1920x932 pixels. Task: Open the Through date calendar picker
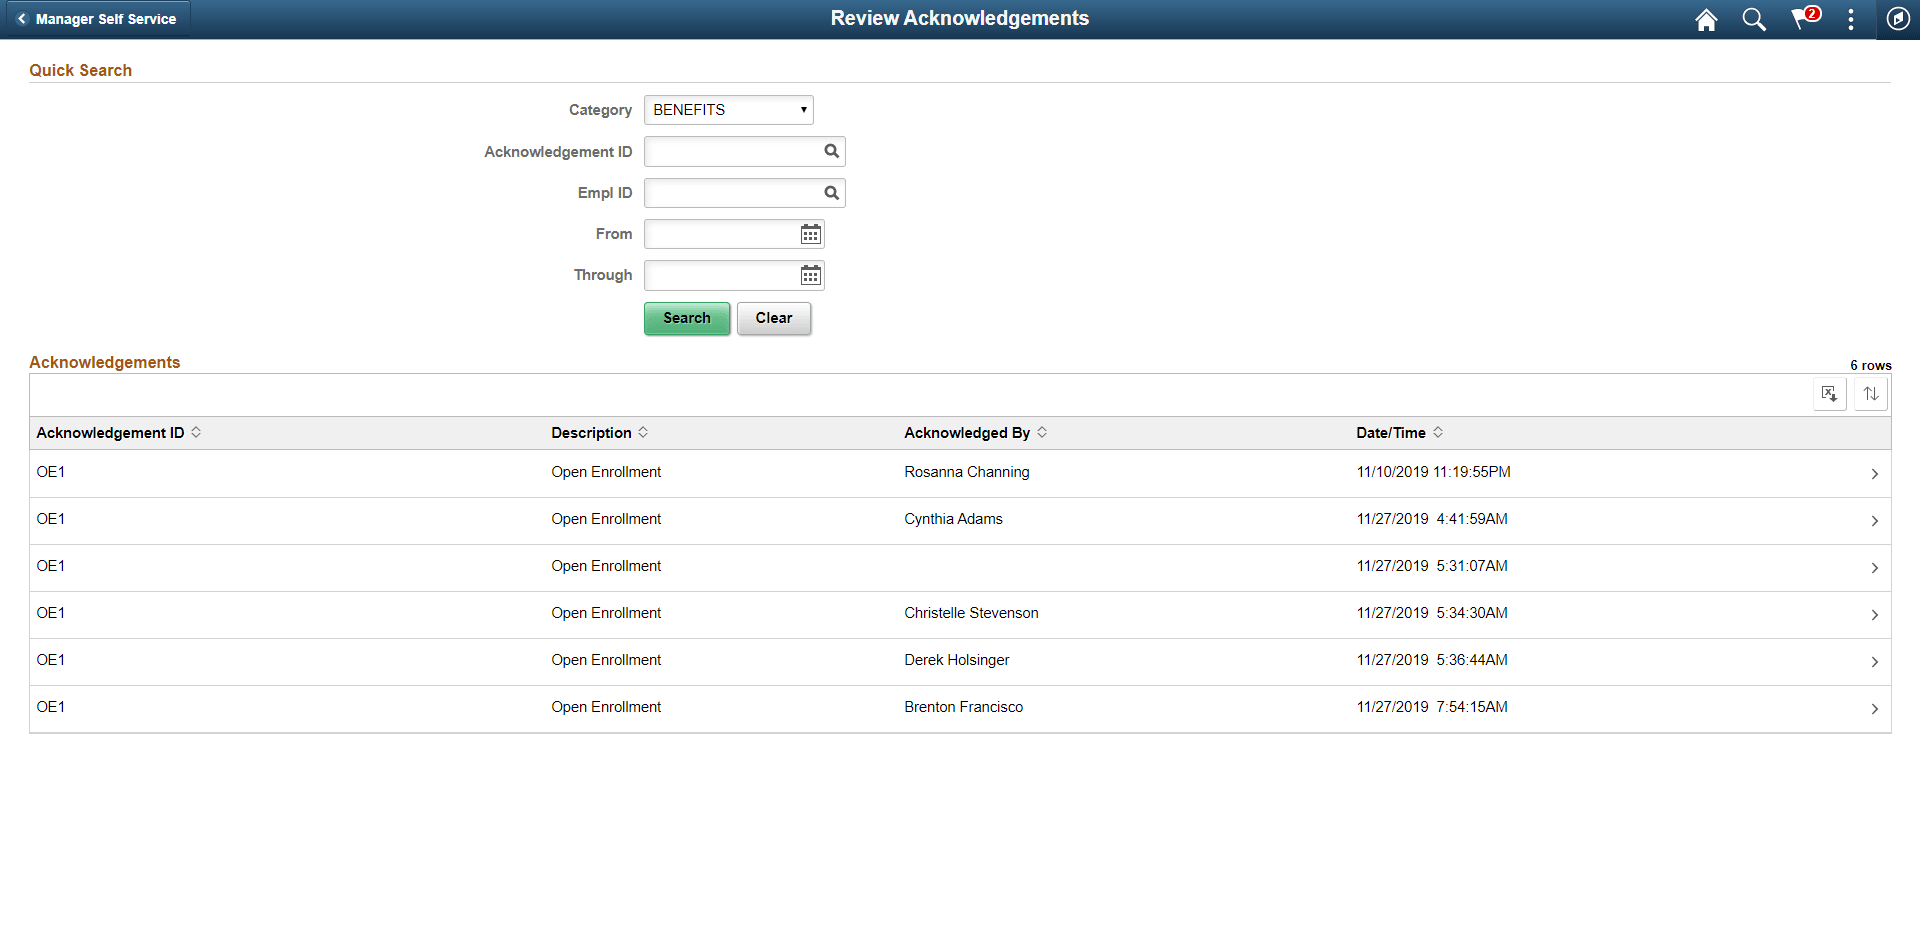[x=810, y=275]
